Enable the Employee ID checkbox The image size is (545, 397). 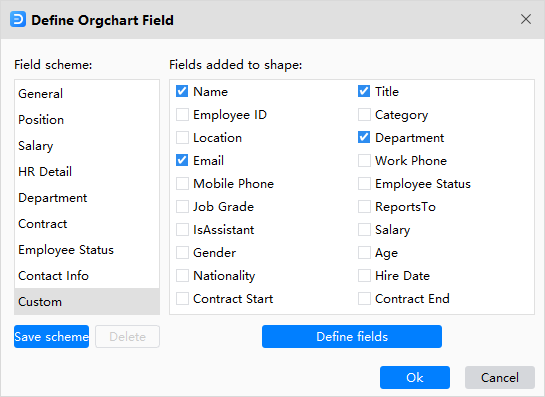click(x=182, y=114)
